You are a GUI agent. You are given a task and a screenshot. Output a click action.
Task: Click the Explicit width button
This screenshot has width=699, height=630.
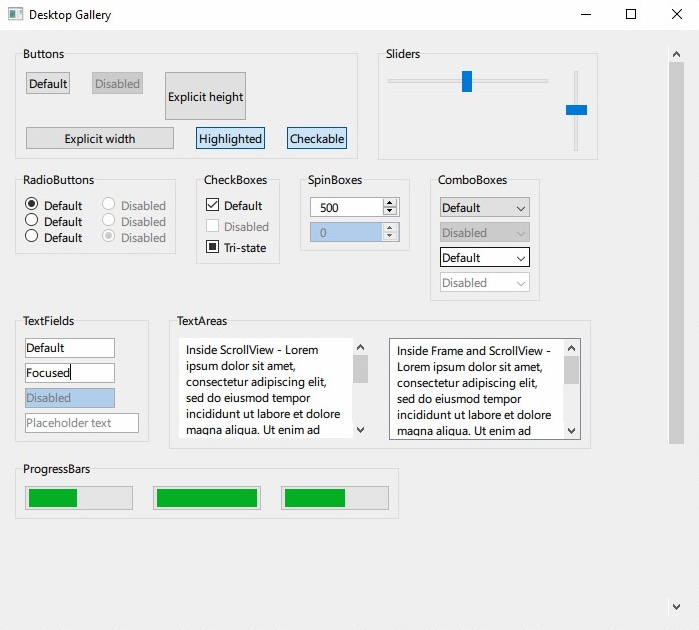tap(100, 139)
